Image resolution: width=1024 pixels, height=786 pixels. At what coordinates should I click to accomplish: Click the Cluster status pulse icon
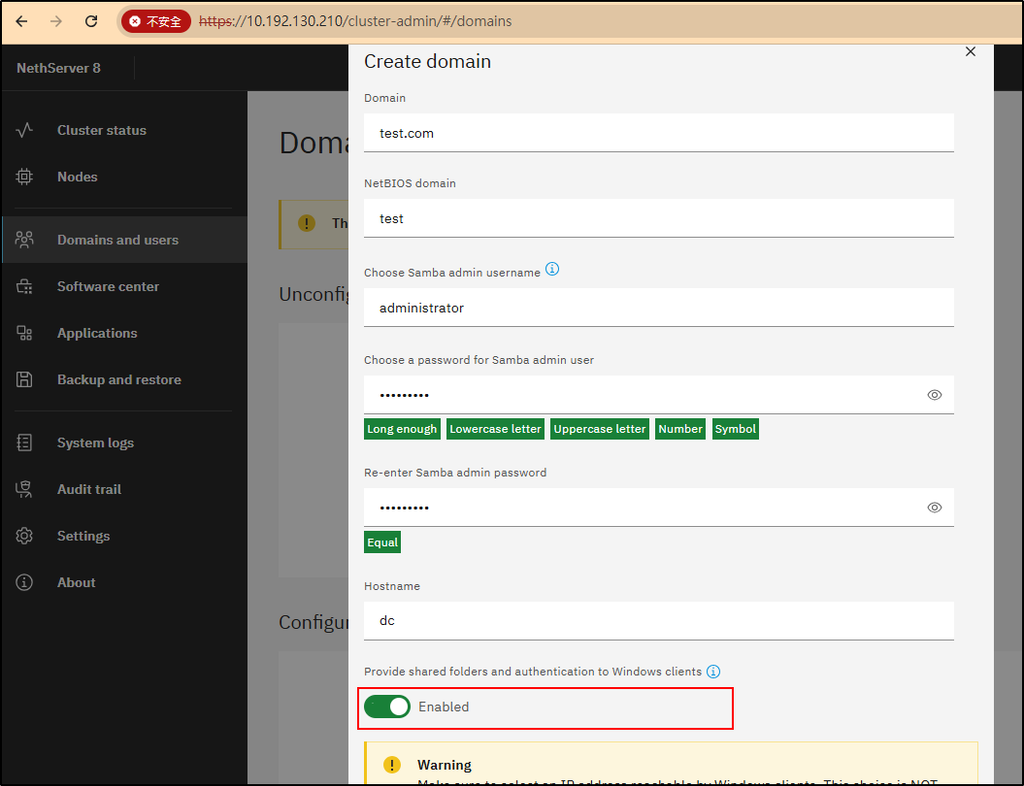[24, 130]
